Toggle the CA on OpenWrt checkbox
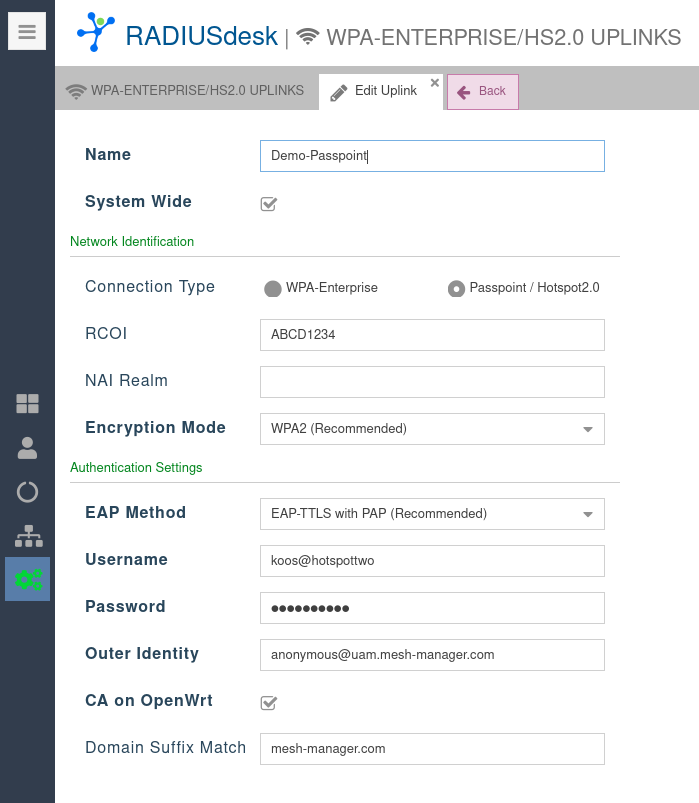The image size is (699, 803). [268, 703]
